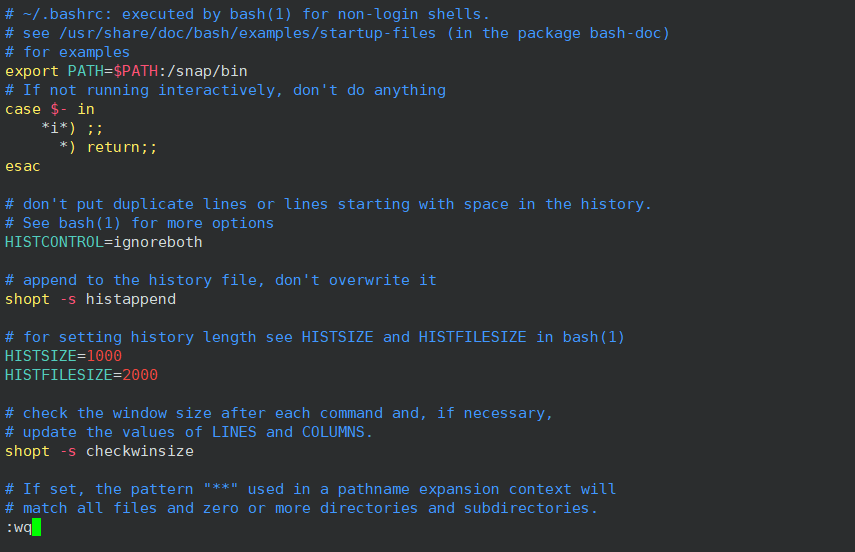
Task: Click the /usr/share/doc/bash/examples/startup-files path
Action: point(248,33)
